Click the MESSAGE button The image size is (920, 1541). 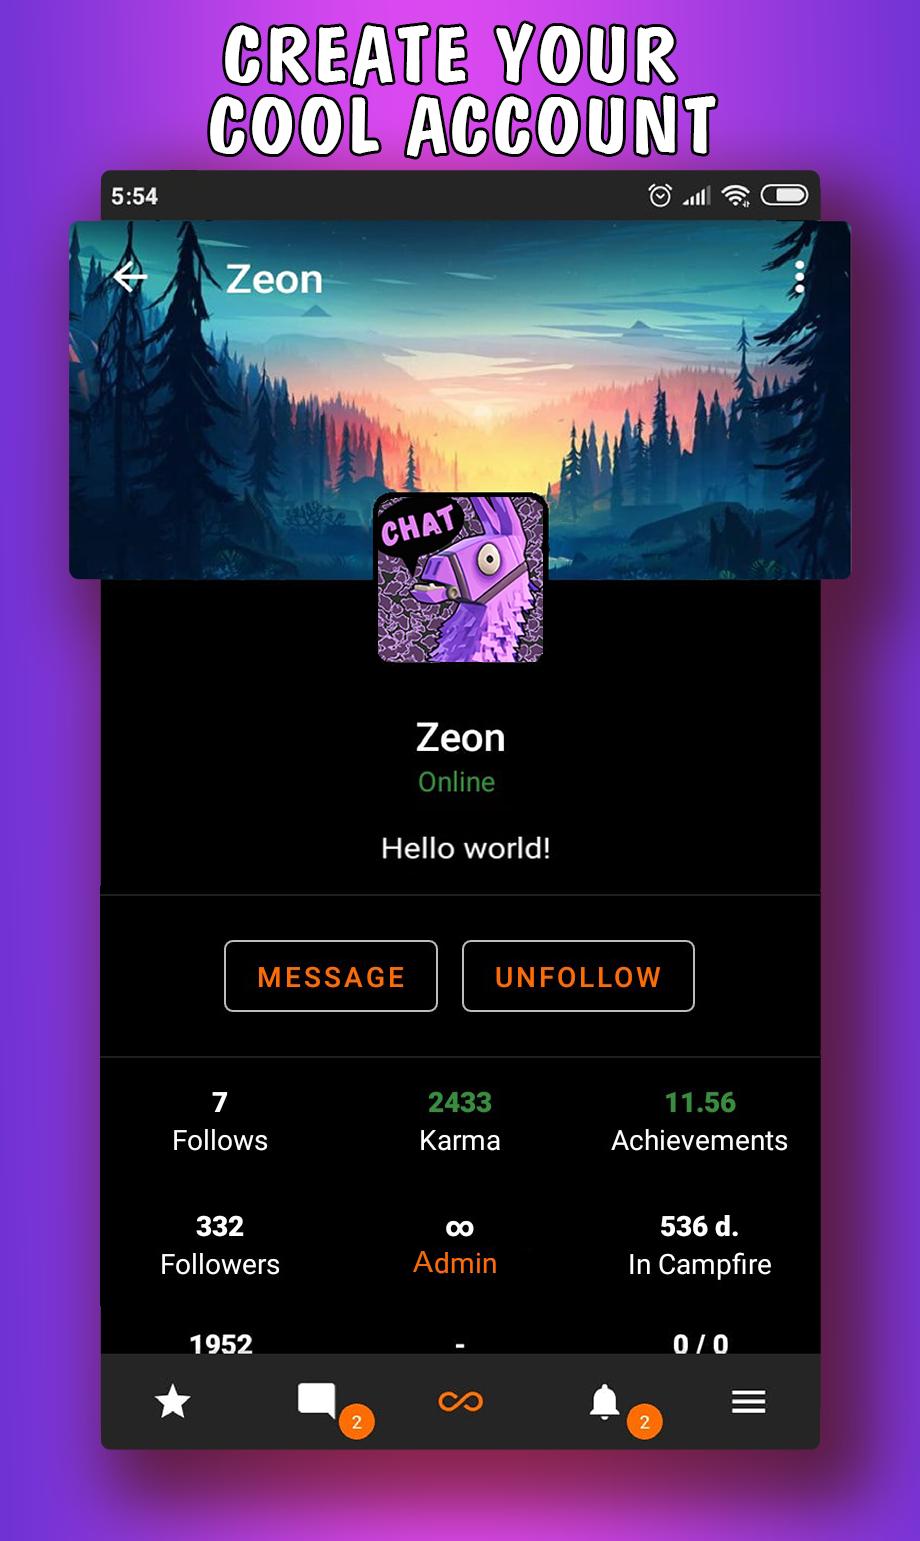point(331,976)
